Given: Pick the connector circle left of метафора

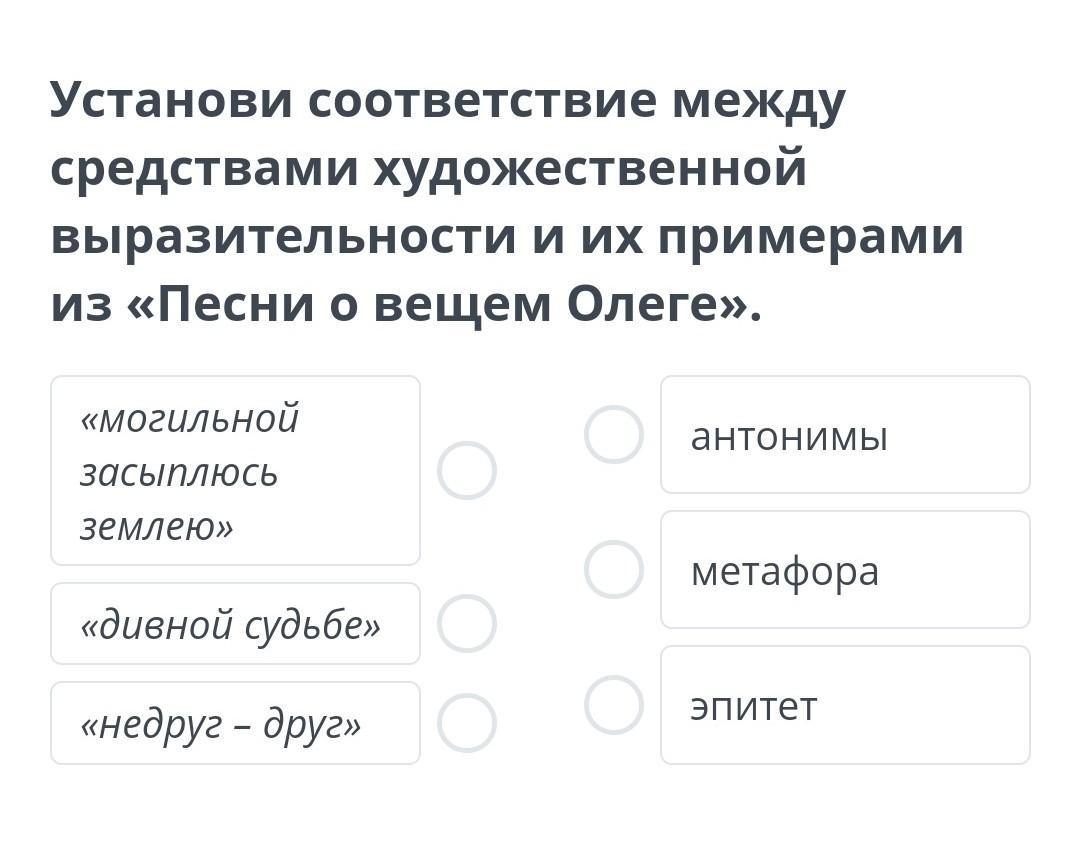Looking at the screenshot, I should click(613, 569).
